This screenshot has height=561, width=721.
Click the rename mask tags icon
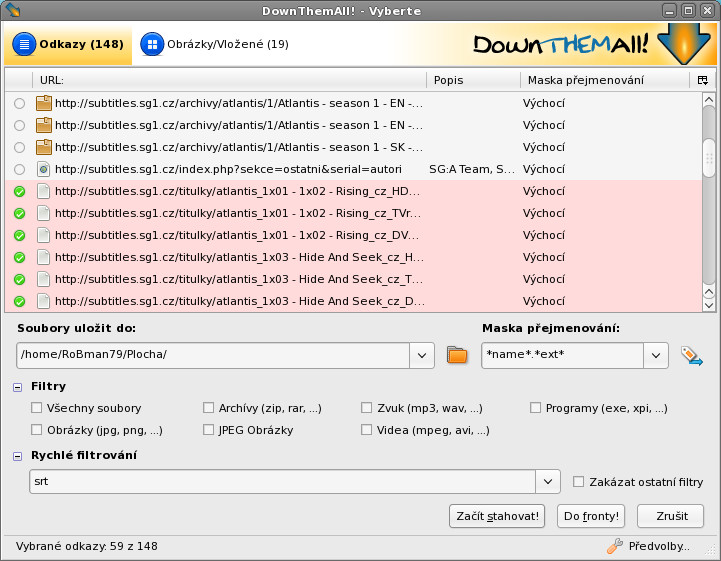pos(692,355)
